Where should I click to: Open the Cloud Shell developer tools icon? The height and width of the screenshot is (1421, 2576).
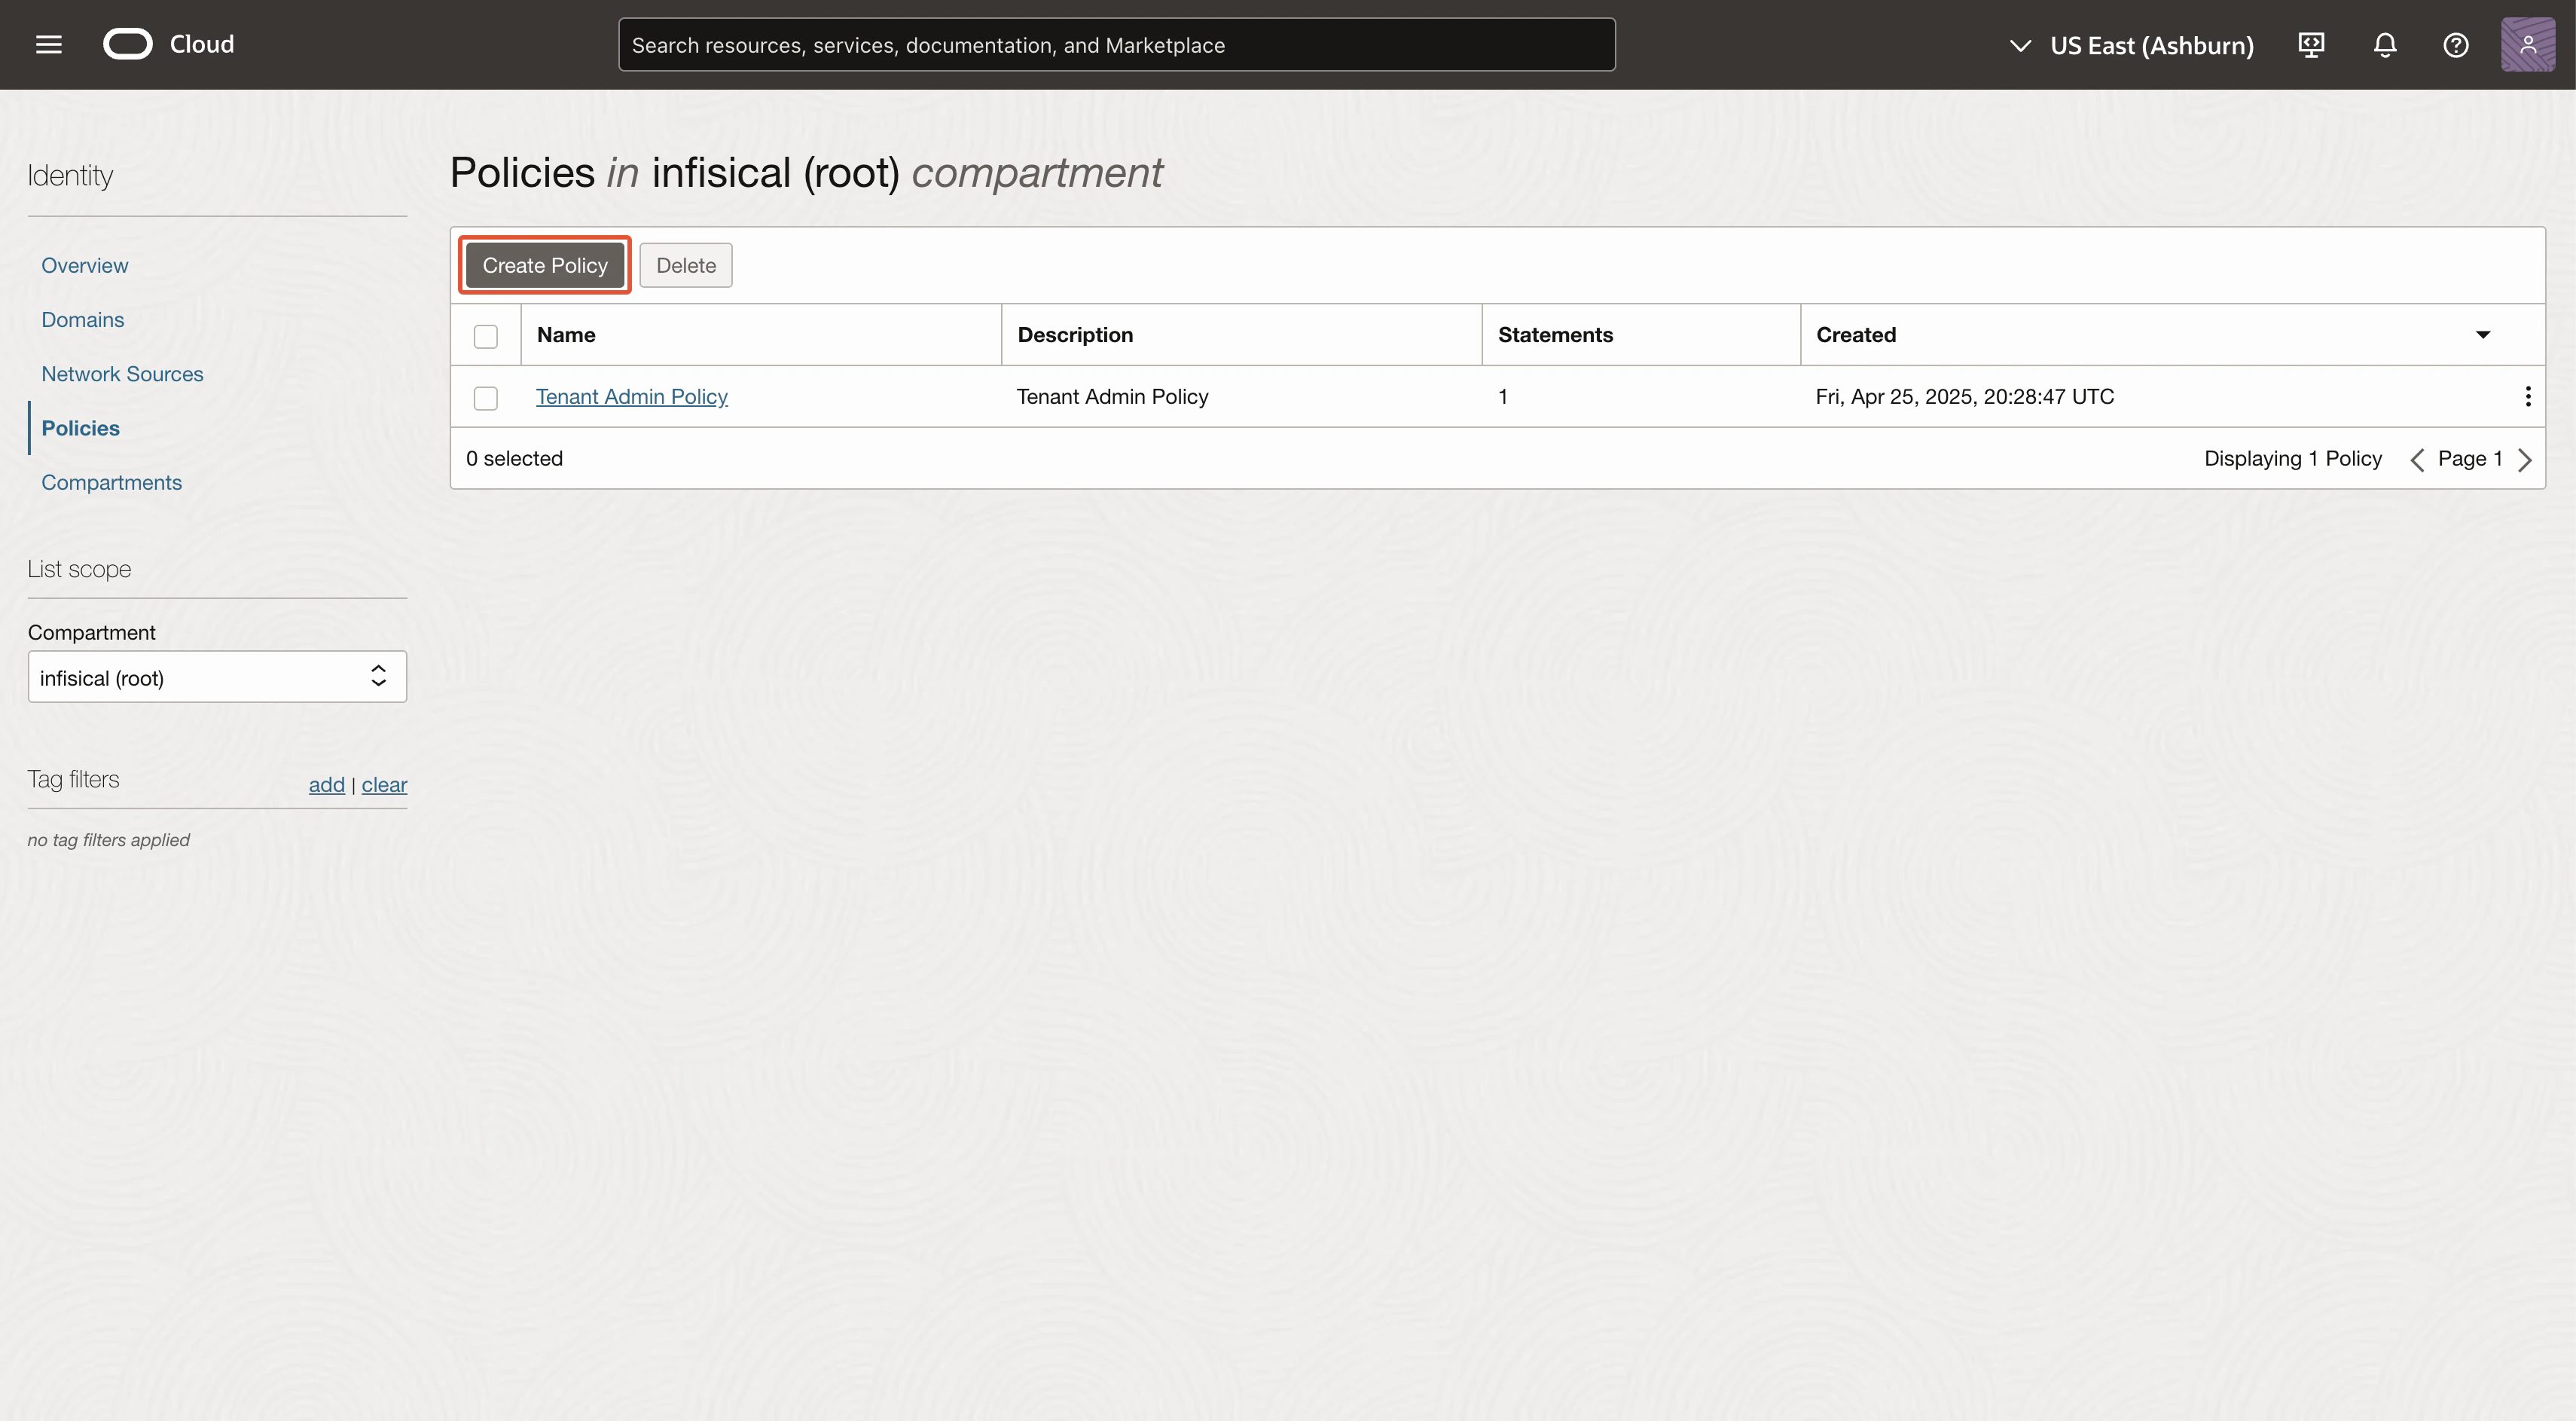(2311, 45)
